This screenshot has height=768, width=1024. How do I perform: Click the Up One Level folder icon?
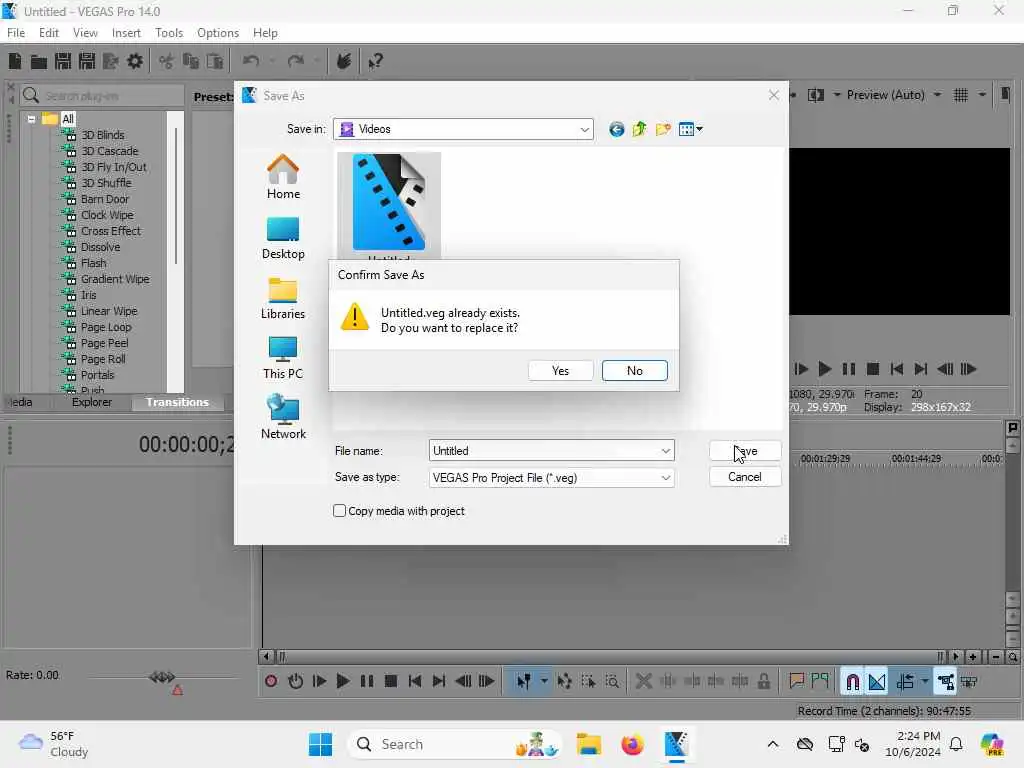639,129
